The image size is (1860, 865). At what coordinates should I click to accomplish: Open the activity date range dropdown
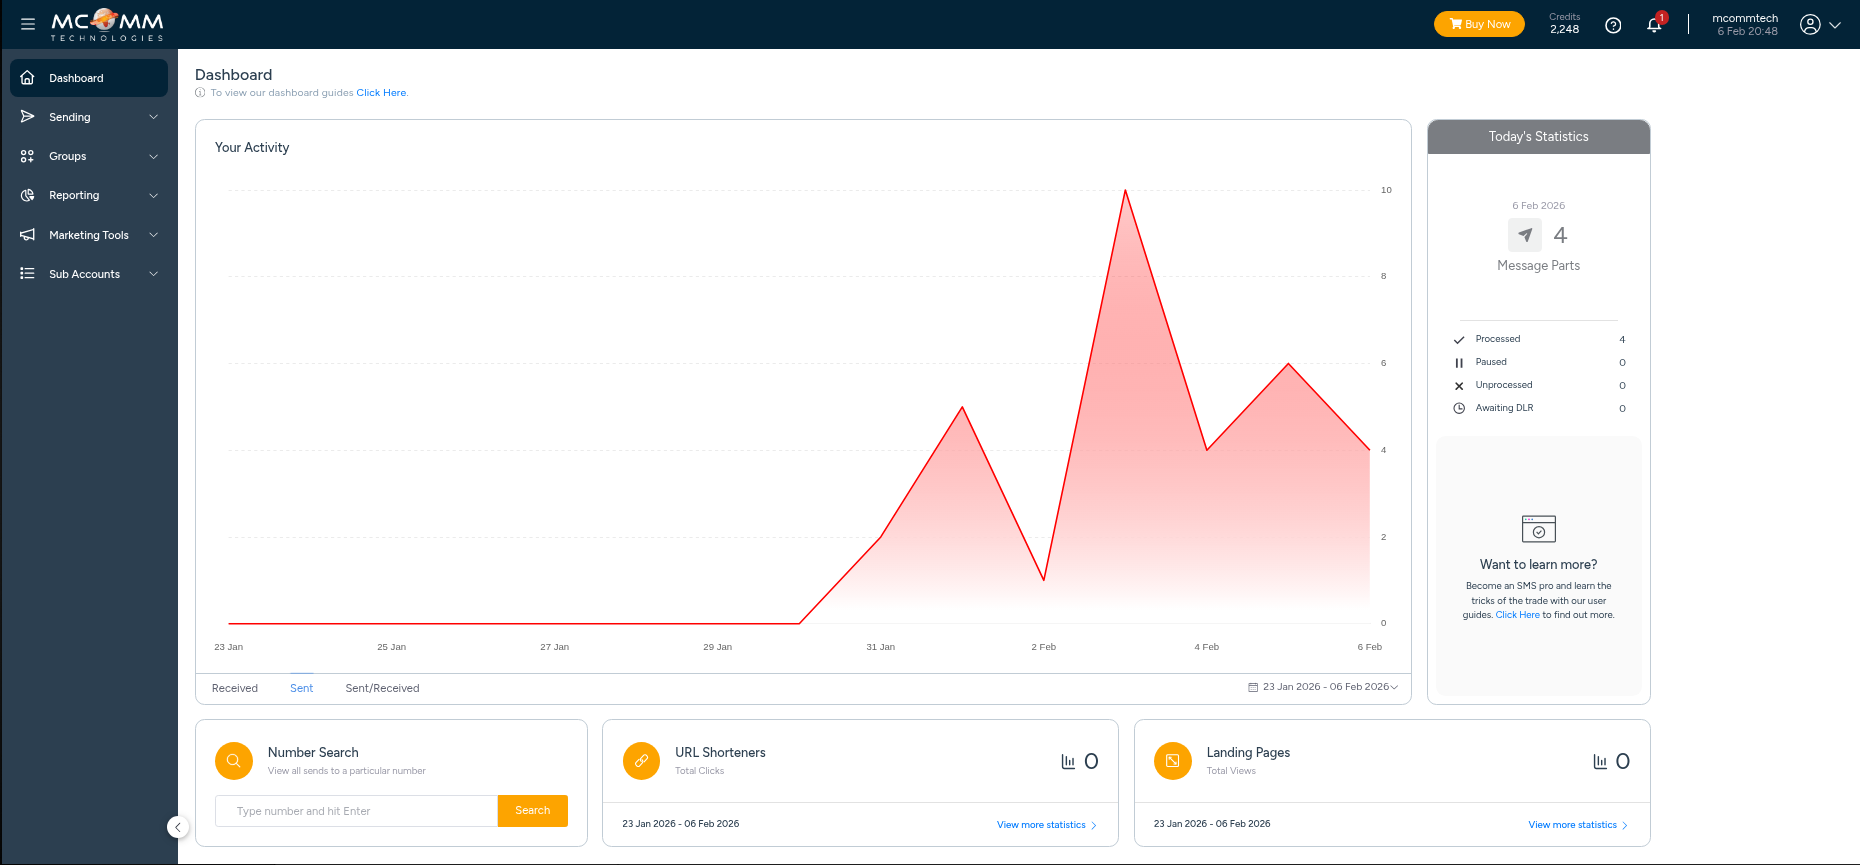pyautogui.click(x=1323, y=687)
